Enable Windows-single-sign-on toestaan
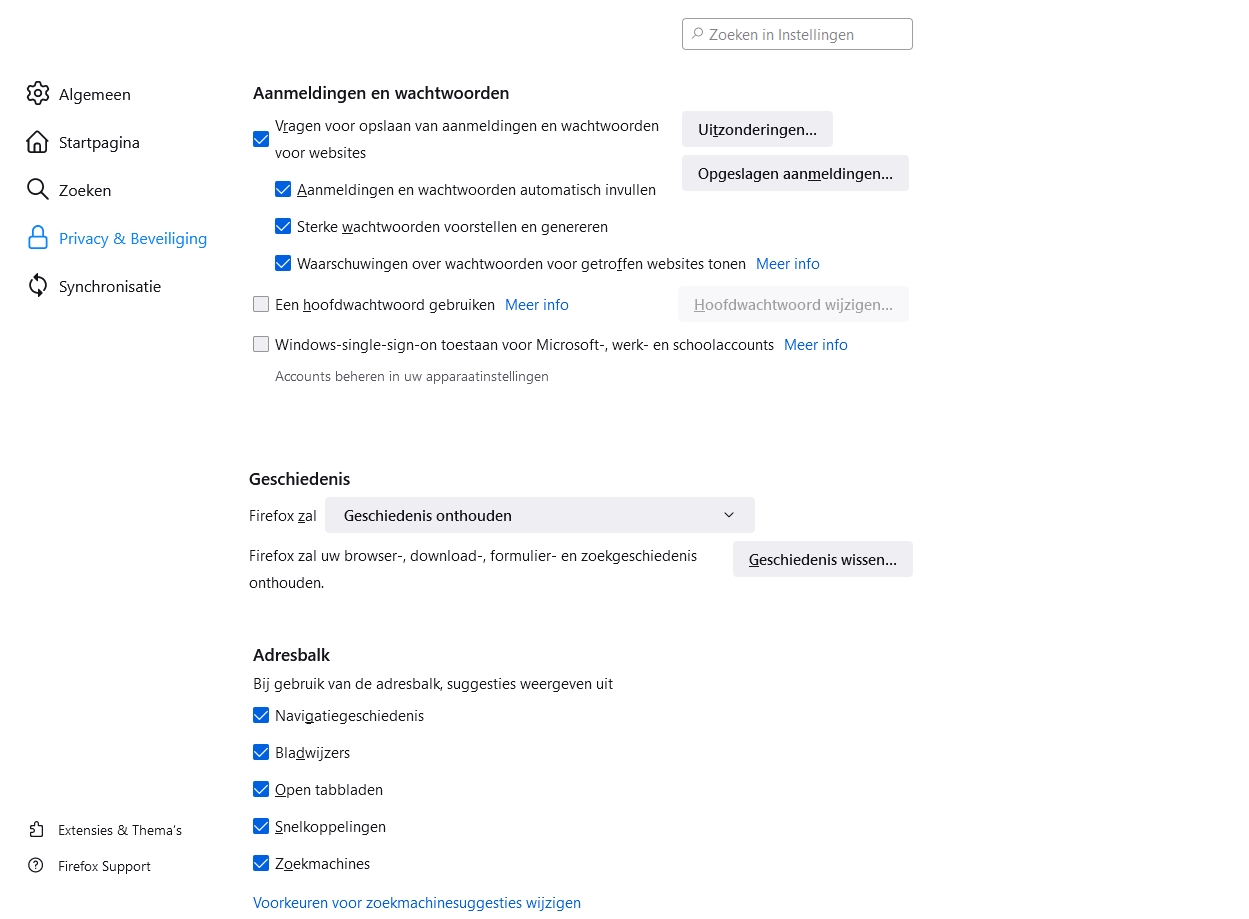1249x919 pixels. pos(261,344)
